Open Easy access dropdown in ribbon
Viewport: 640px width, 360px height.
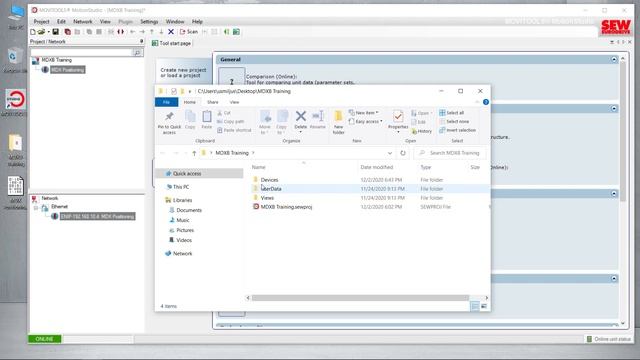click(366, 122)
